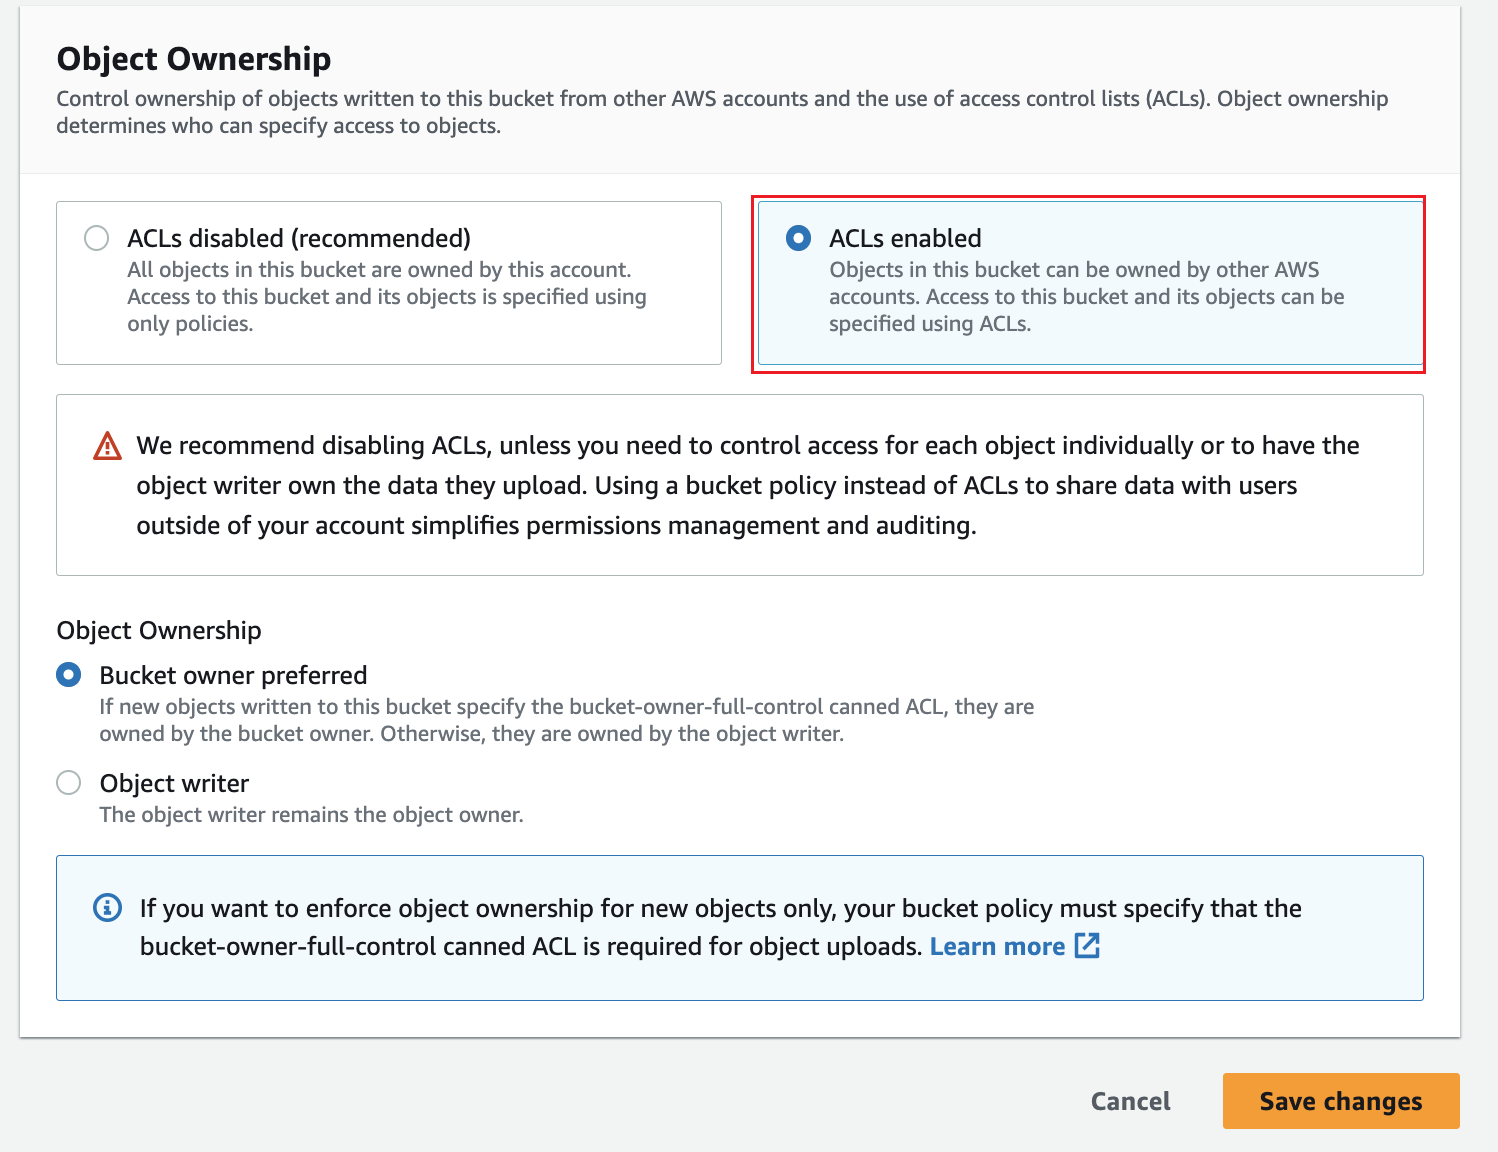Click the ACL recommendation warning message
The width and height of the screenshot is (1498, 1152).
[746, 485]
